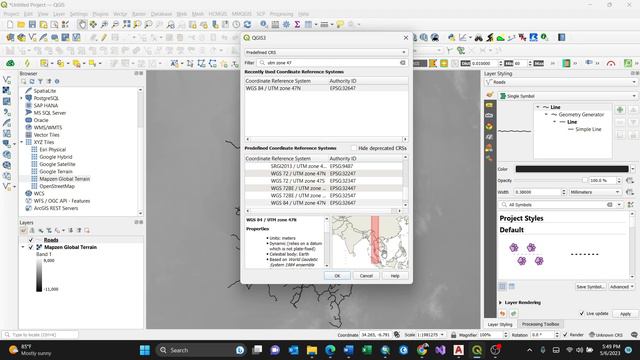Viewport: 640px width, 360px height.
Task: Click the Toggle Editing pencil icon
Action: 104,38
